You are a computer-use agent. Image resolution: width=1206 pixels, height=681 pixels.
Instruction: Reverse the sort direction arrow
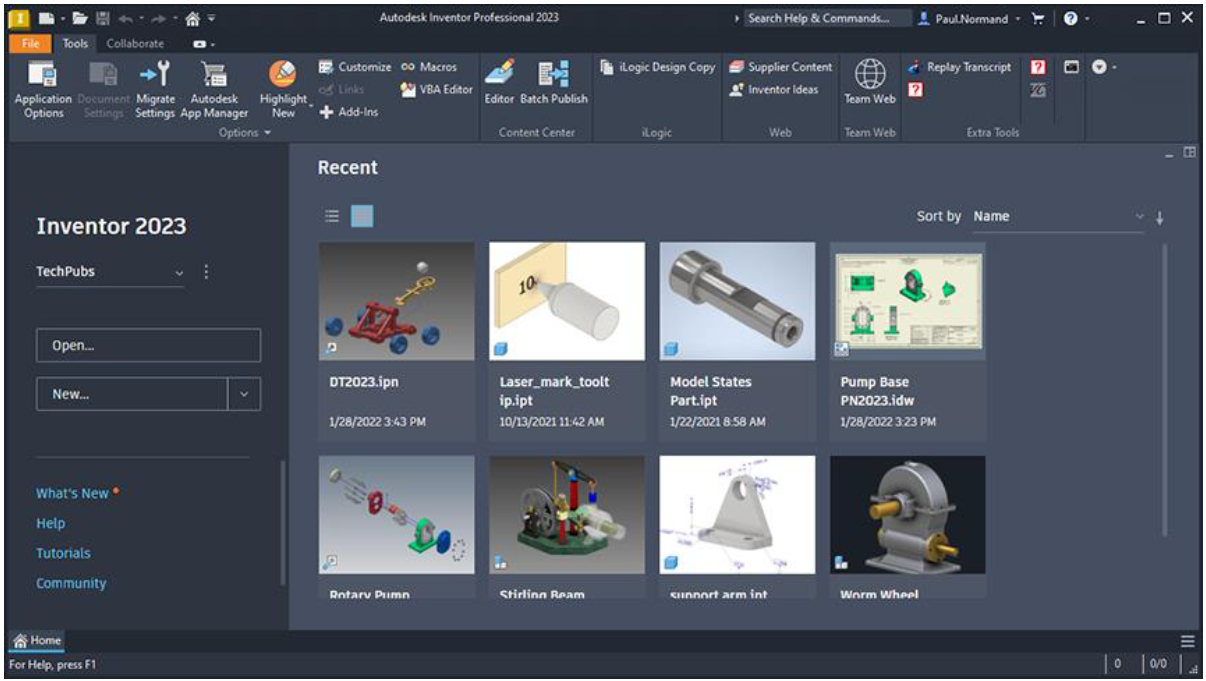click(x=1160, y=217)
